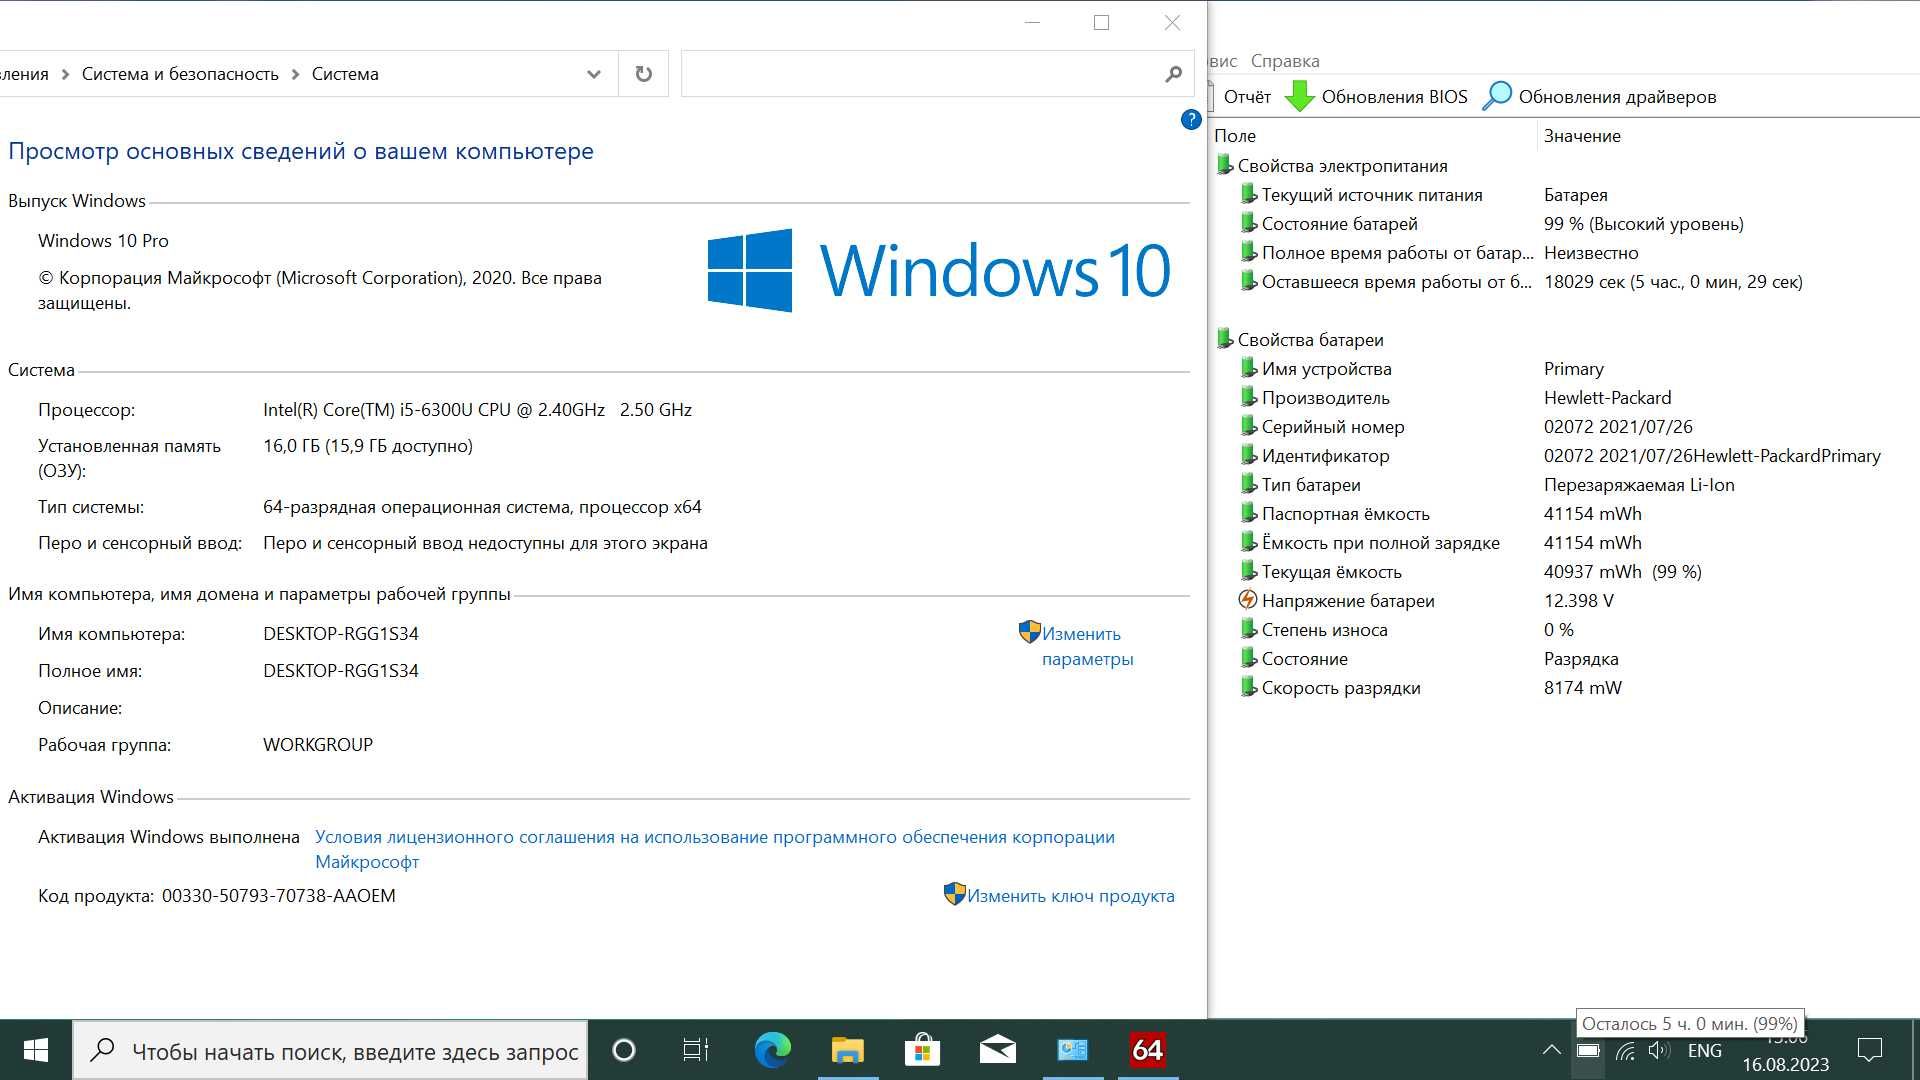
Task: Click the taskbar search box
Action: pos(330,1051)
